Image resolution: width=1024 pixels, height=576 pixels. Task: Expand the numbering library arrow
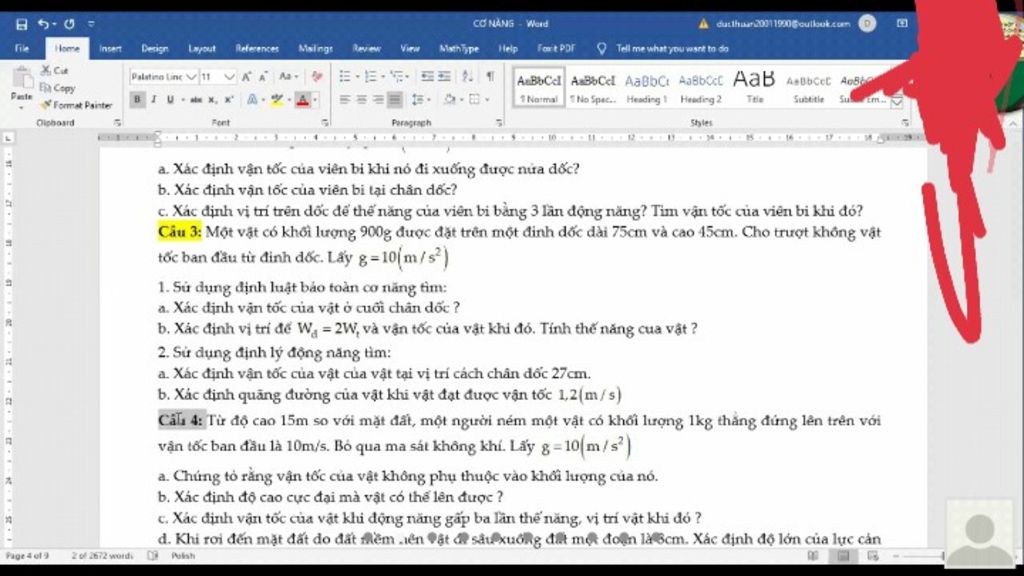click(383, 77)
